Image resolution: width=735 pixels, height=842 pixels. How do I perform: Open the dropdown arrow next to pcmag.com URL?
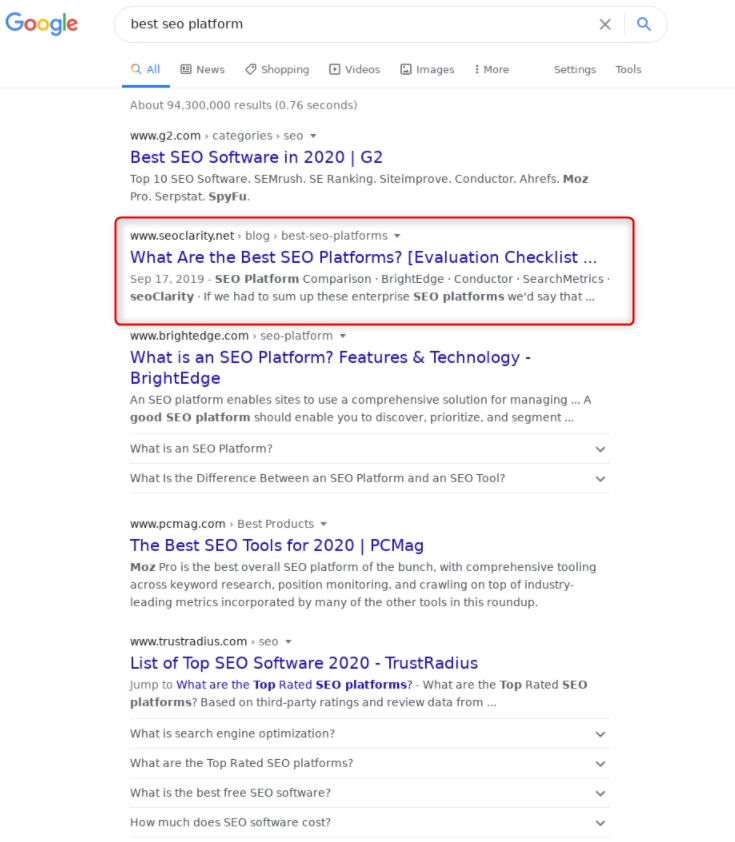[x=324, y=524]
